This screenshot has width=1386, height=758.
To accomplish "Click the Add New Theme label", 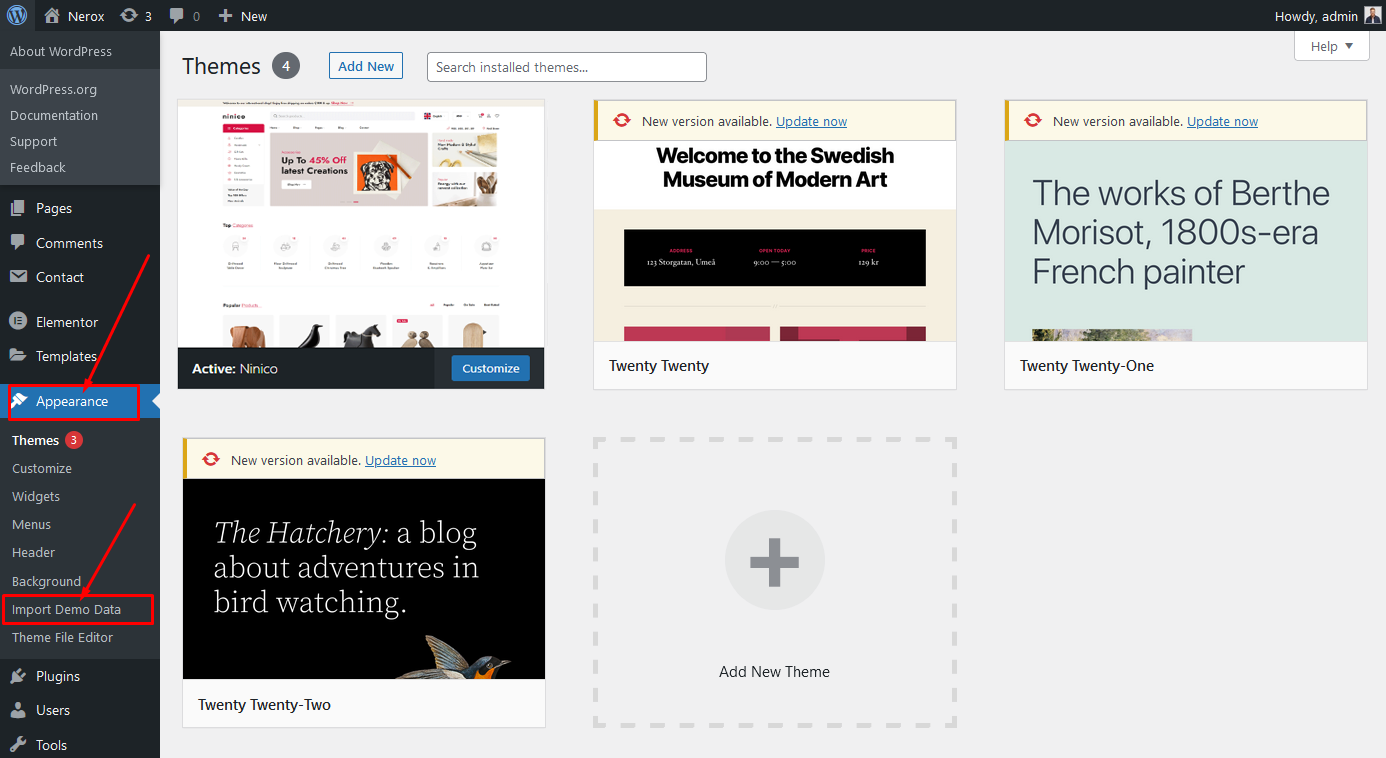I will (774, 672).
